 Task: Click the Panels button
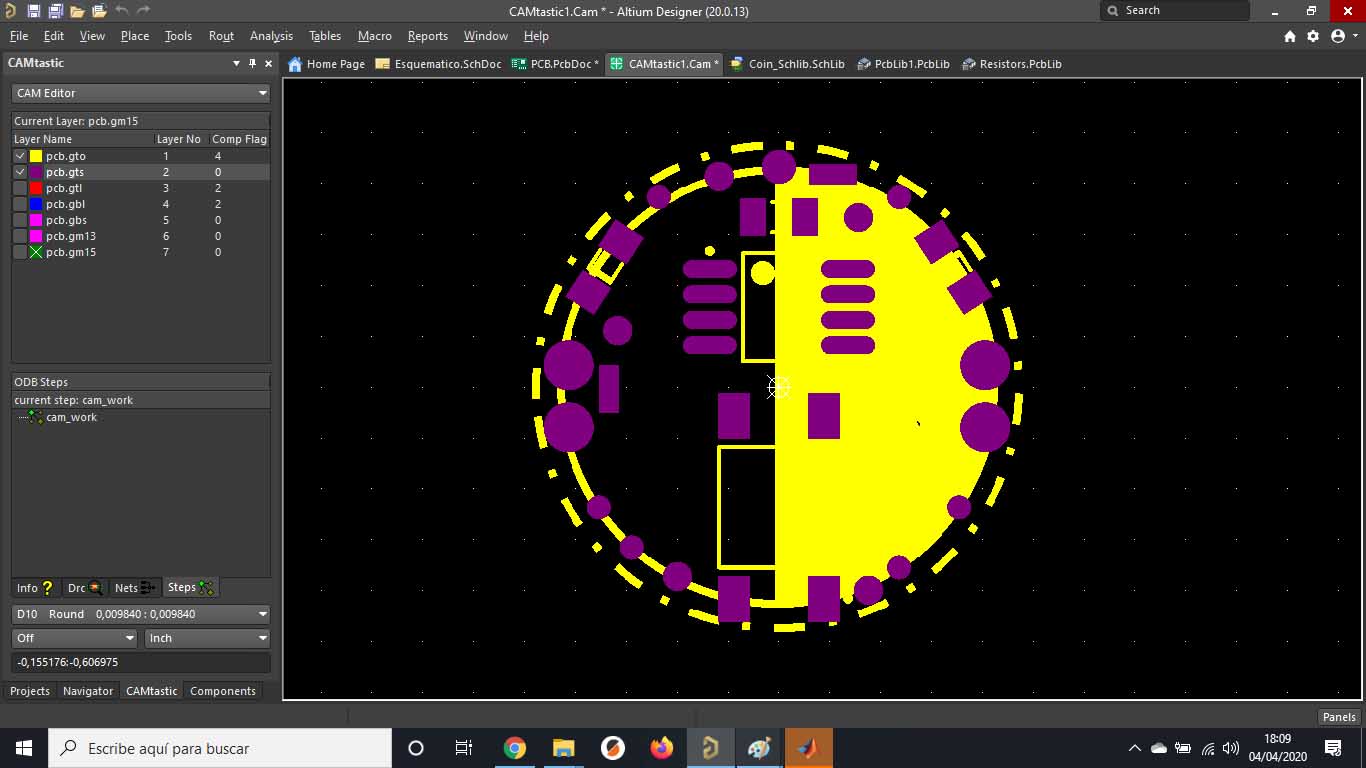click(1338, 717)
